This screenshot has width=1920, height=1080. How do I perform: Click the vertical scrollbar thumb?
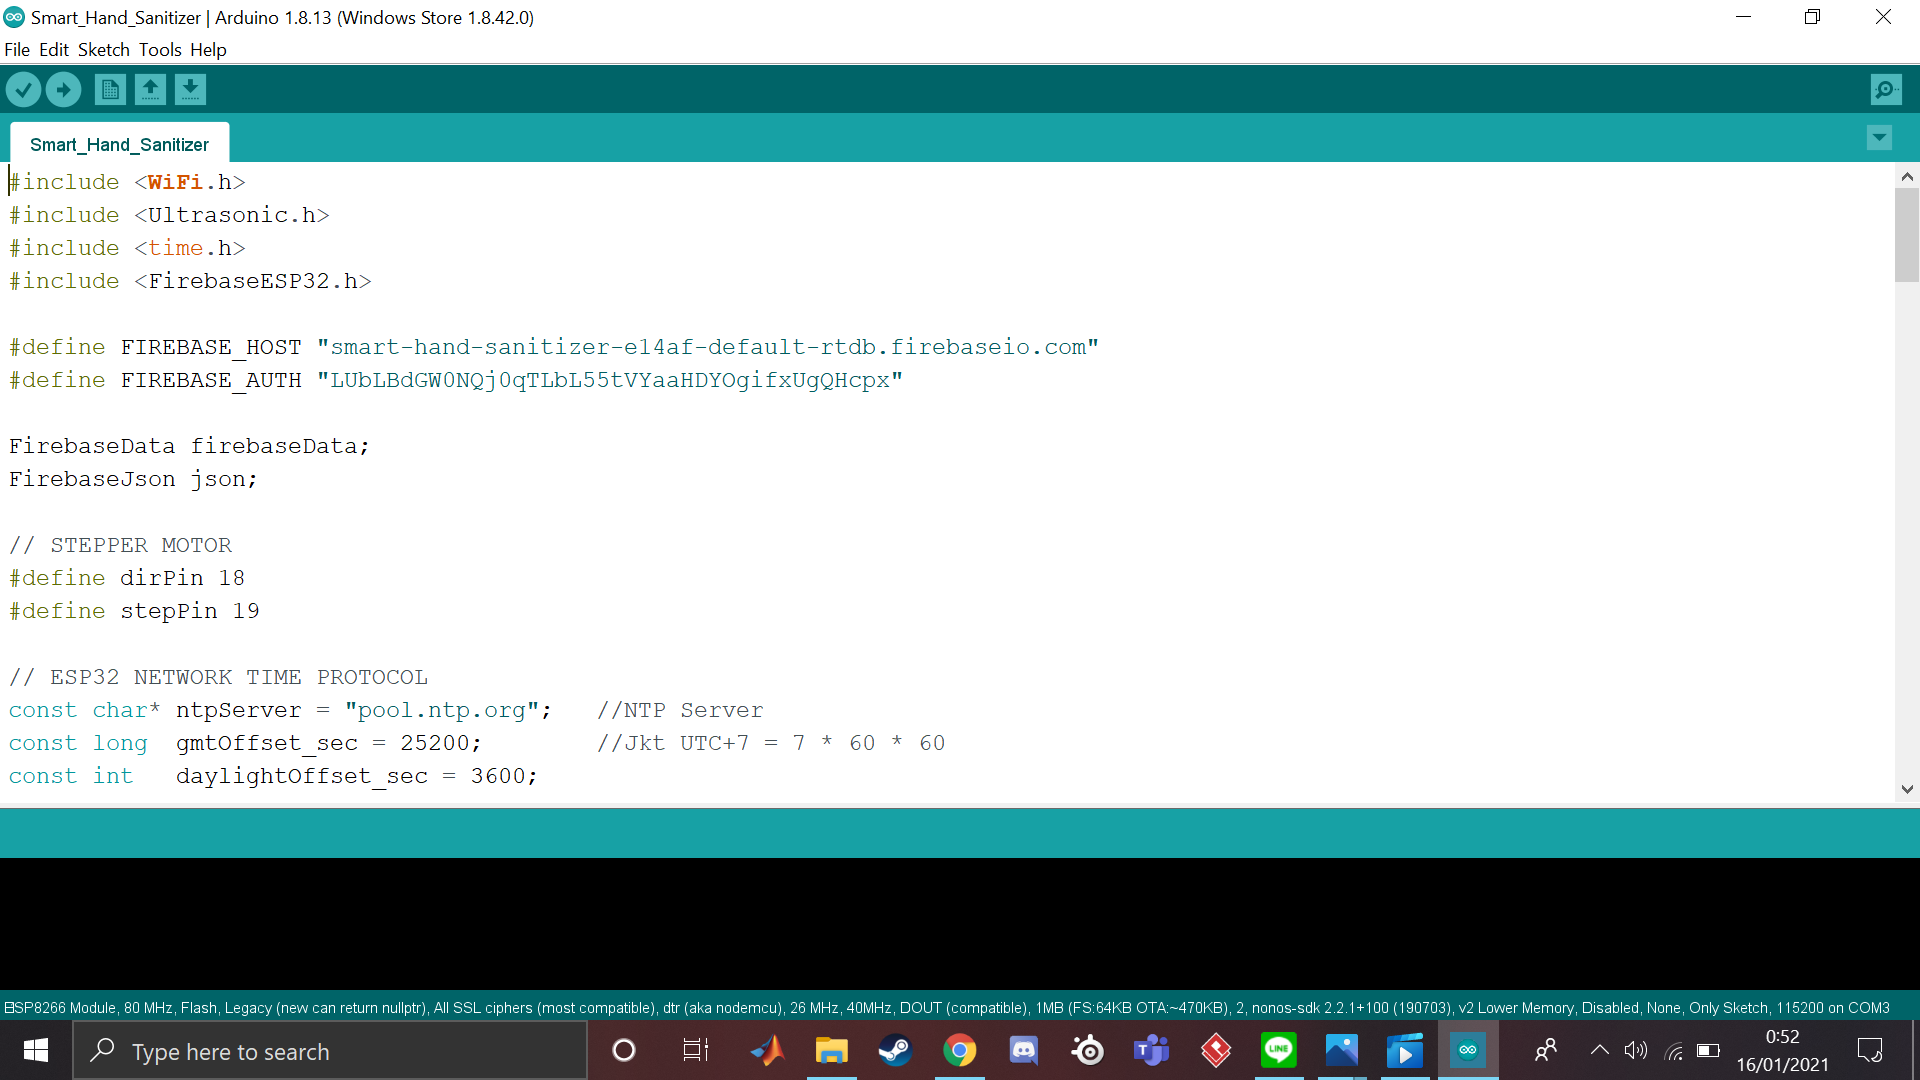[x=1906, y=235]
